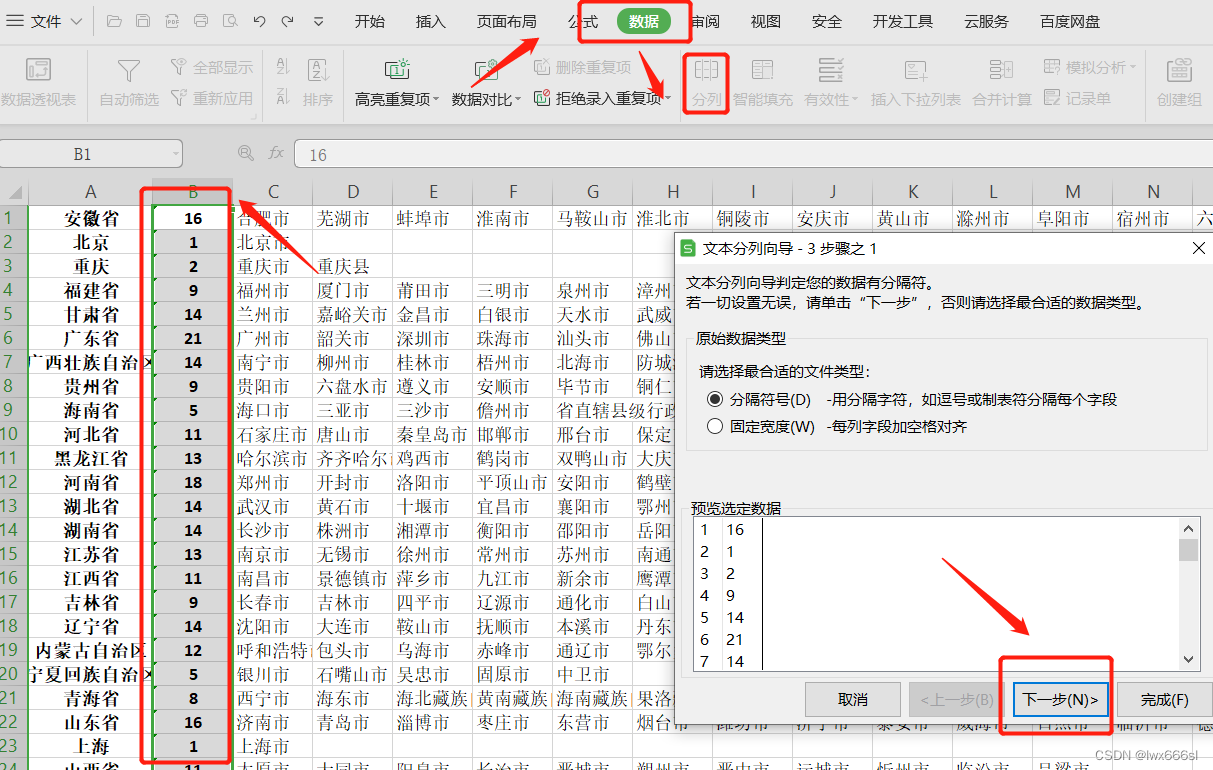Click cell 景德镇市 in column D

click(x=353, y=578)
